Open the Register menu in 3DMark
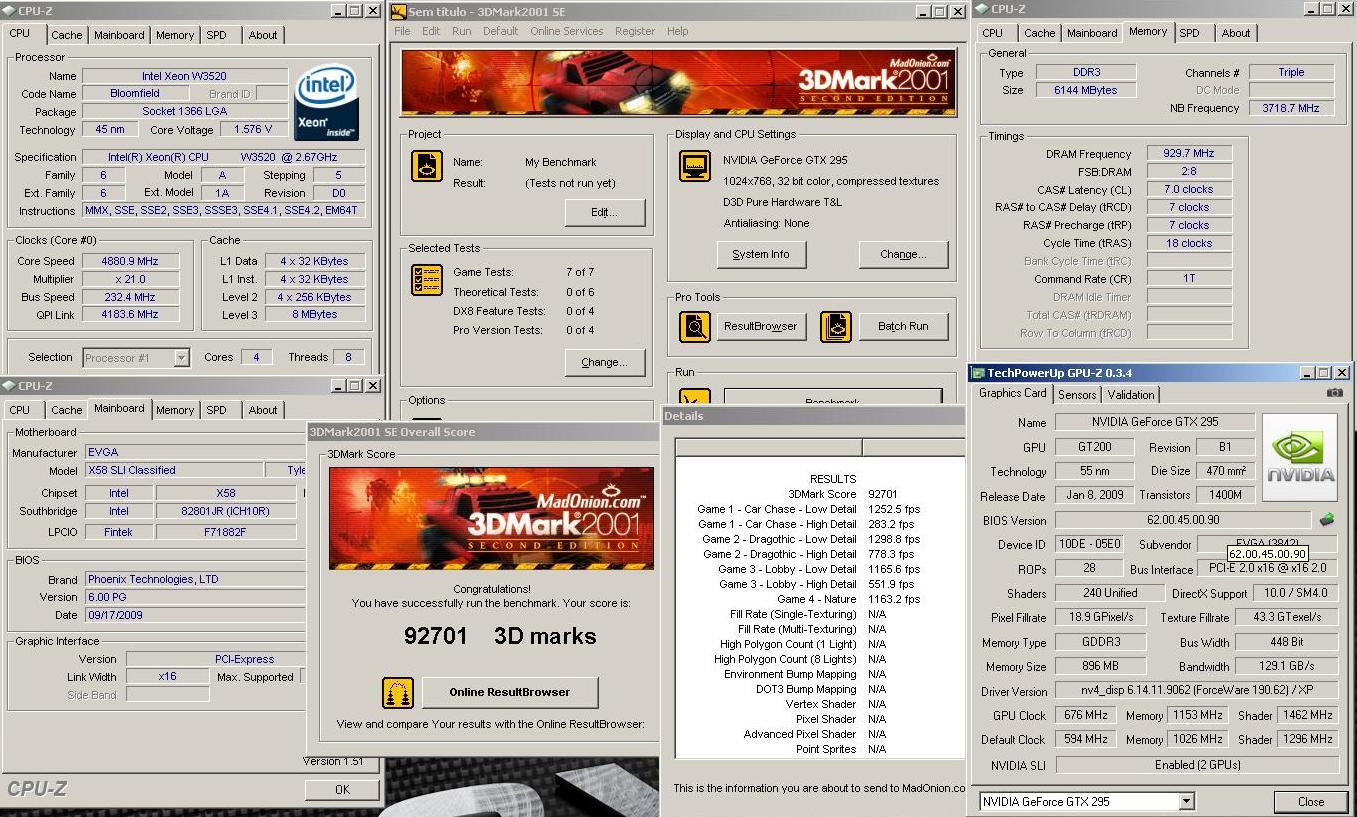1357x817 pixels. (x=635, y=31)
